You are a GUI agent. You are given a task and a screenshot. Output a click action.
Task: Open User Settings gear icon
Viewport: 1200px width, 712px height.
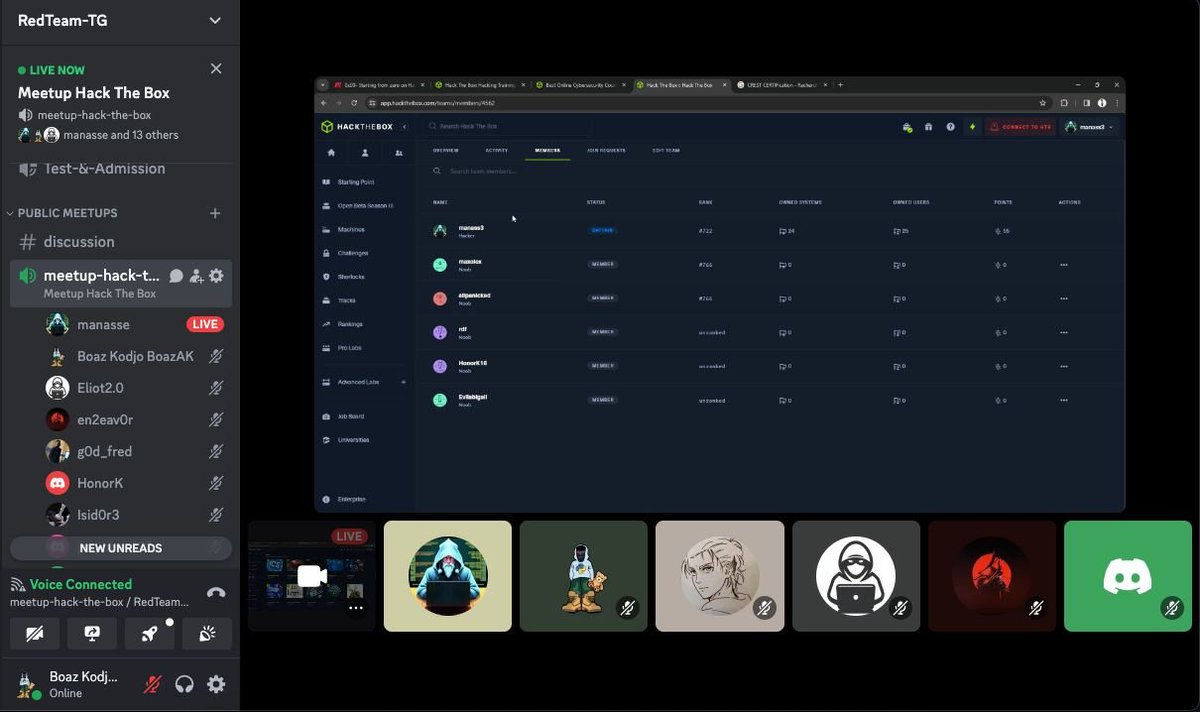coord(216,685)
